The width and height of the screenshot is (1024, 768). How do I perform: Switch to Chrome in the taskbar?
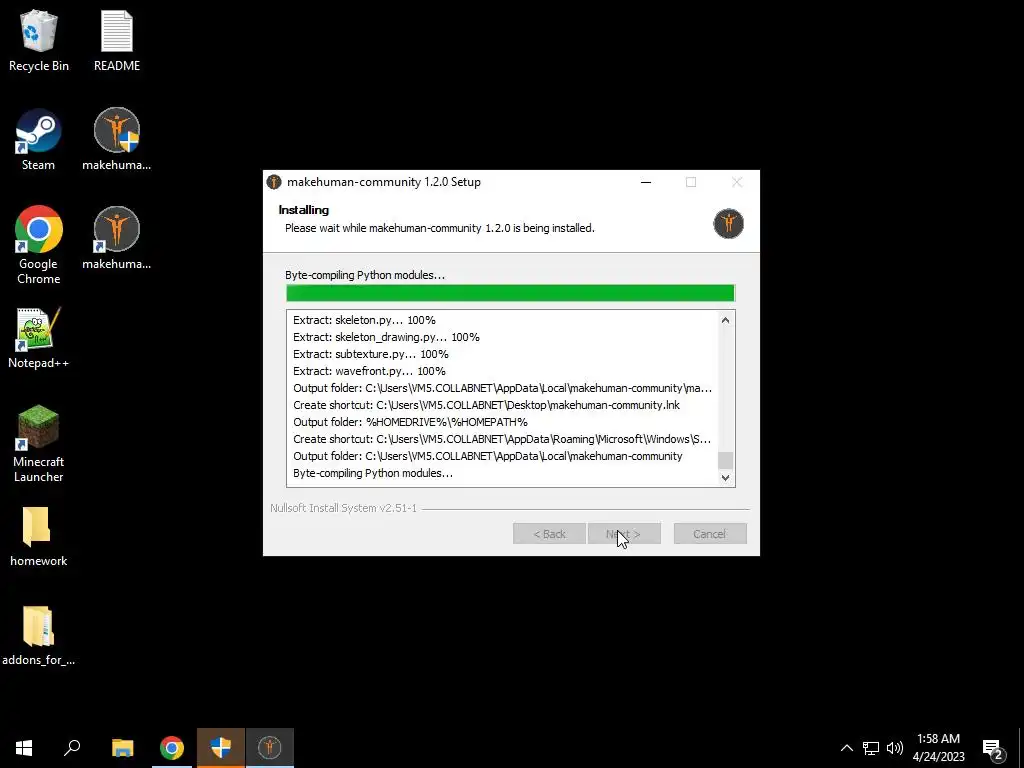(x=172, y=748)
